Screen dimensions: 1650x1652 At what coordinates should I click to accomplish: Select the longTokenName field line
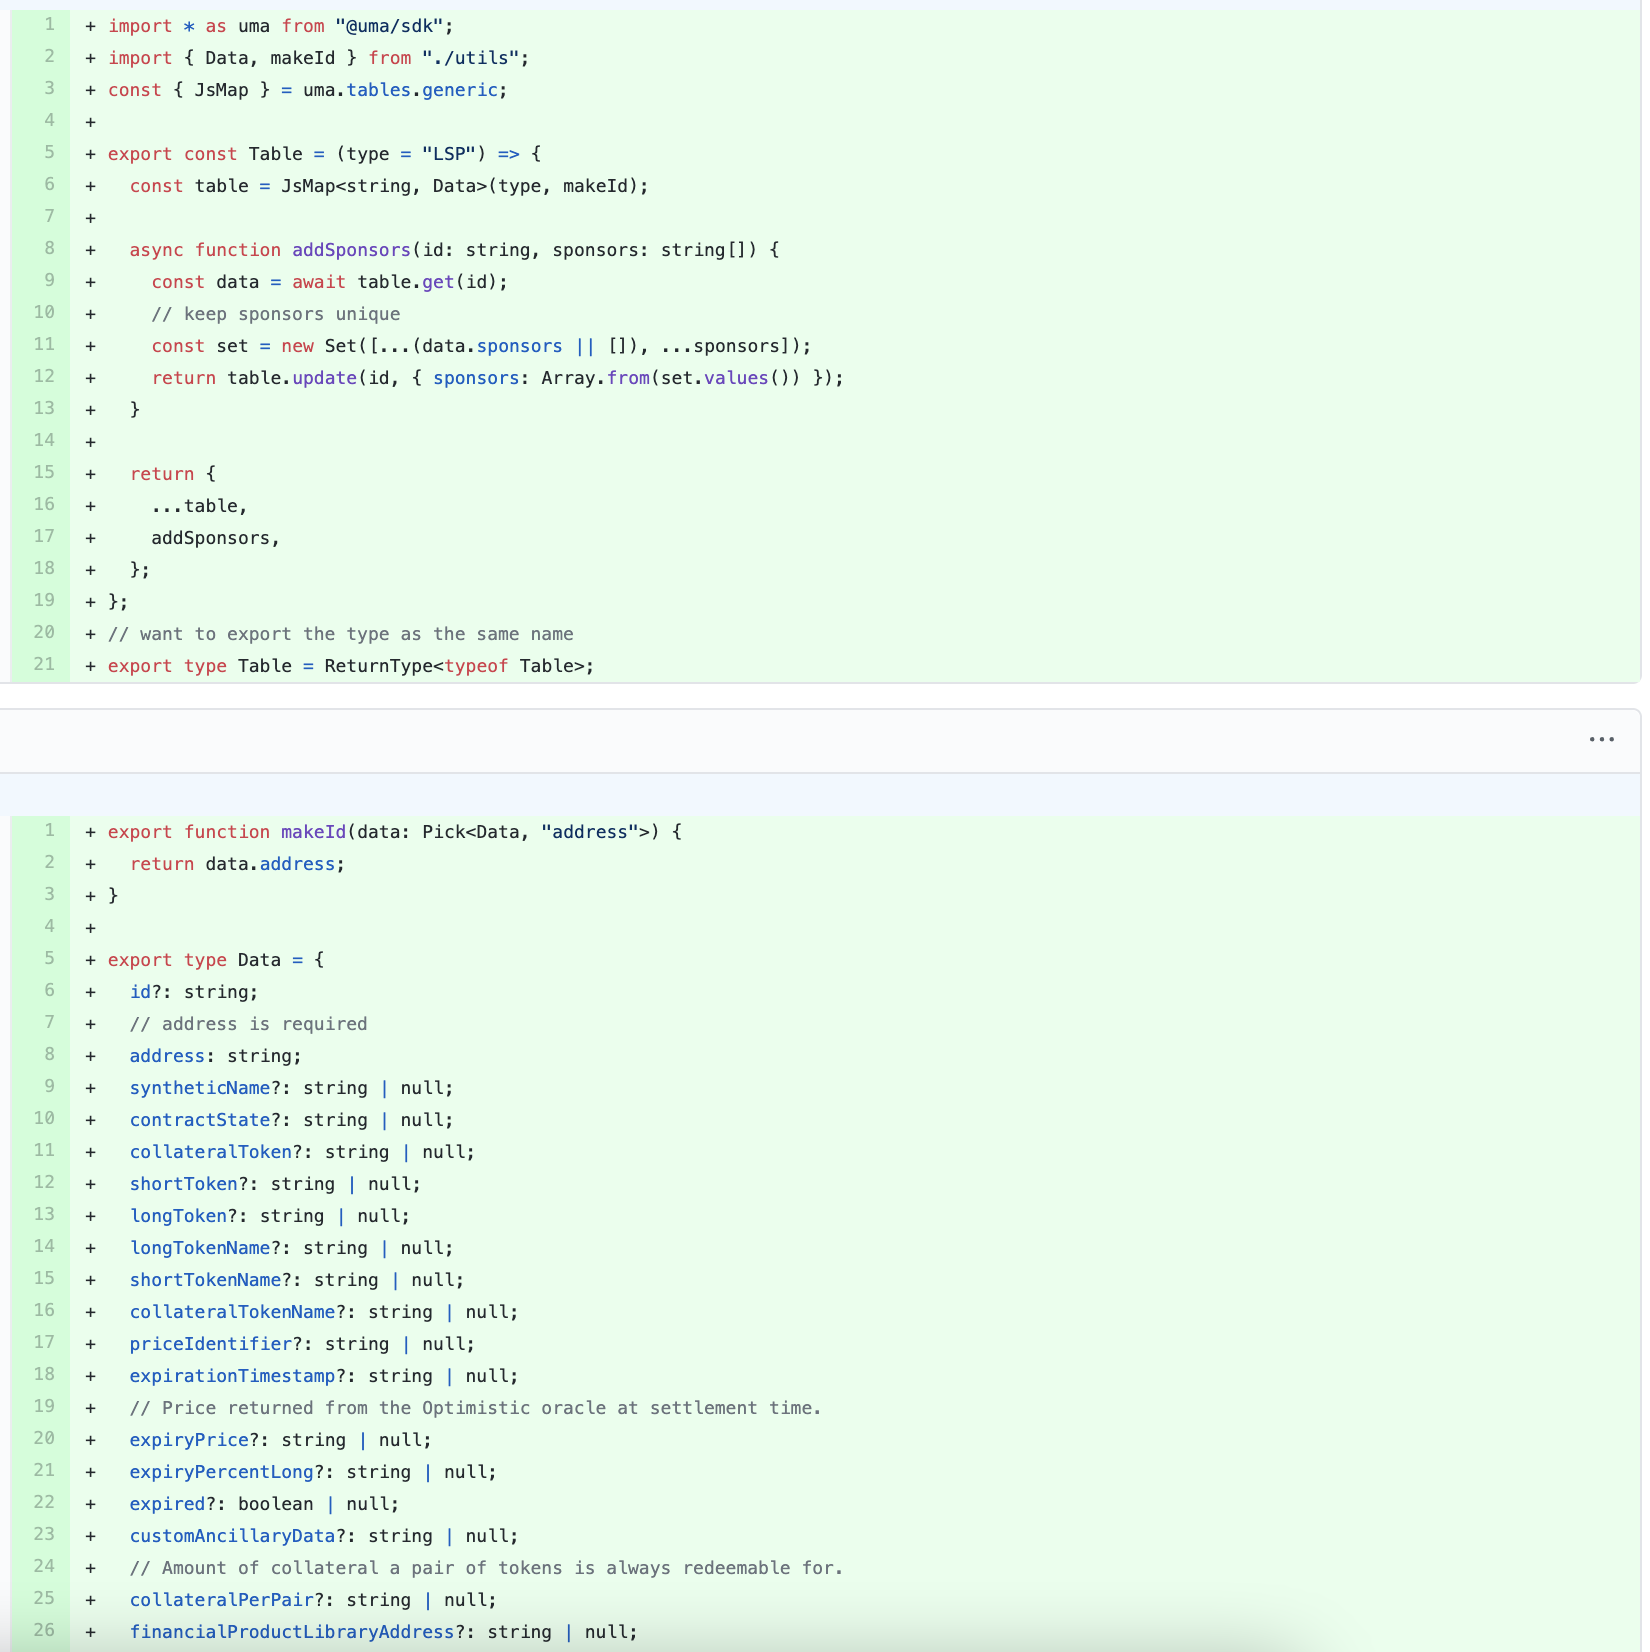click(x=291, y=1248)
